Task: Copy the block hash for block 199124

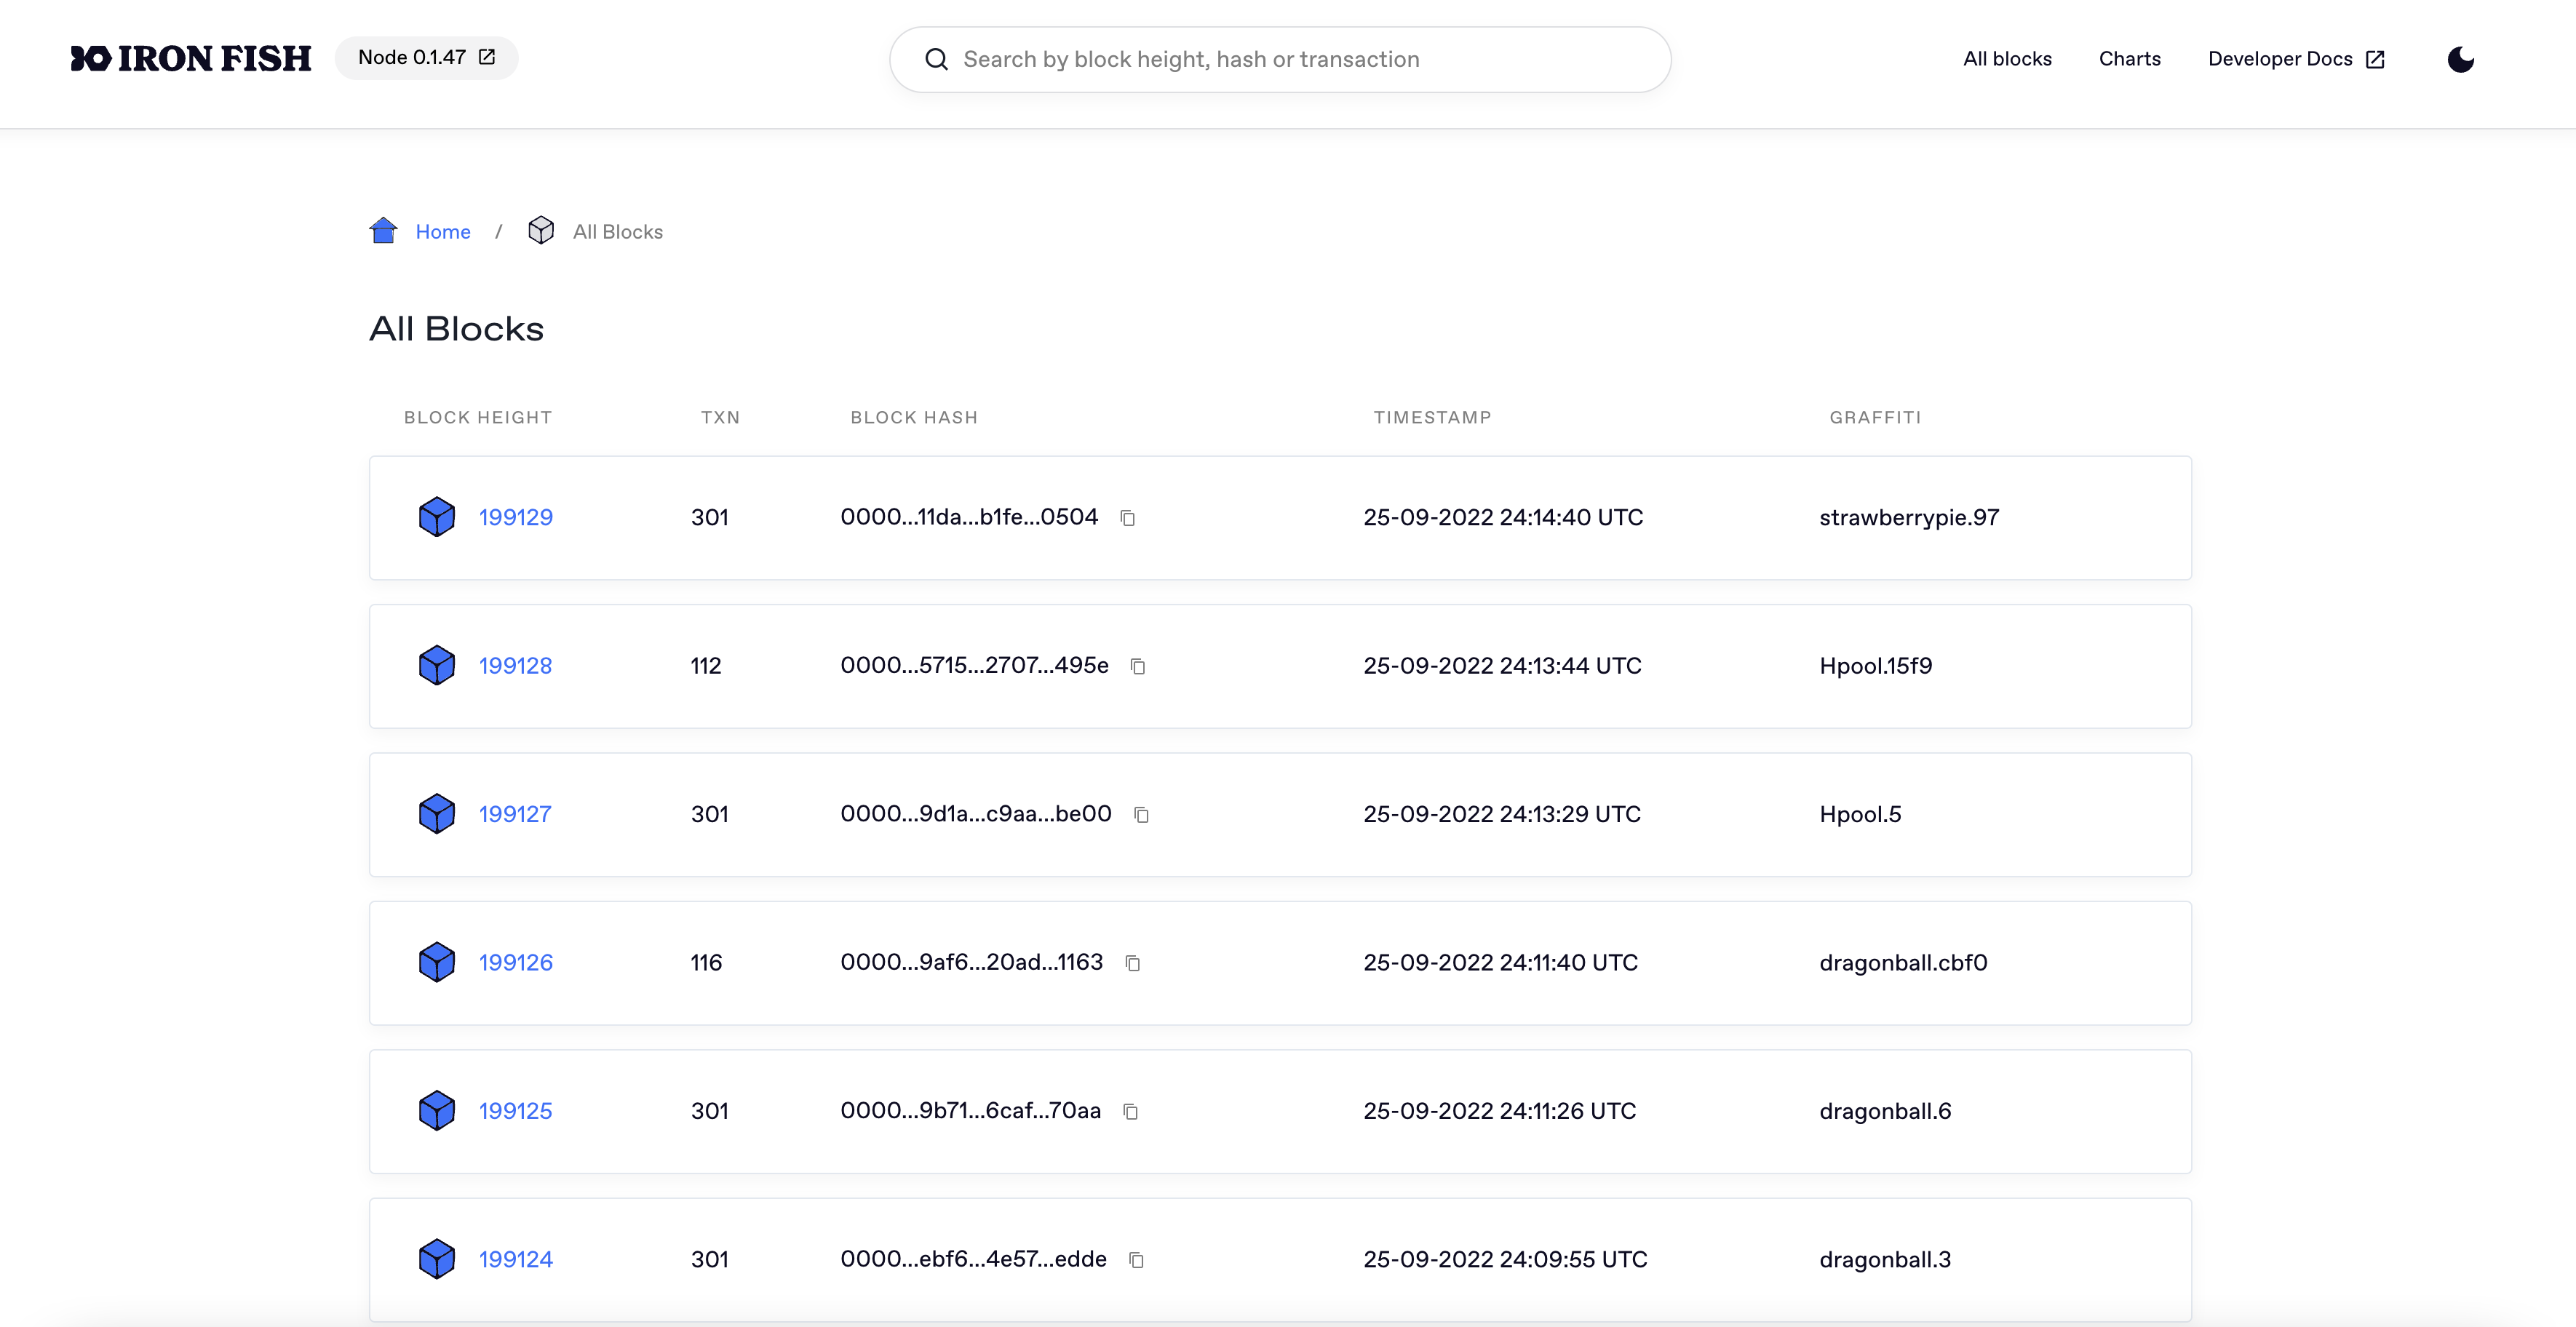Action: (1136, 1260)
